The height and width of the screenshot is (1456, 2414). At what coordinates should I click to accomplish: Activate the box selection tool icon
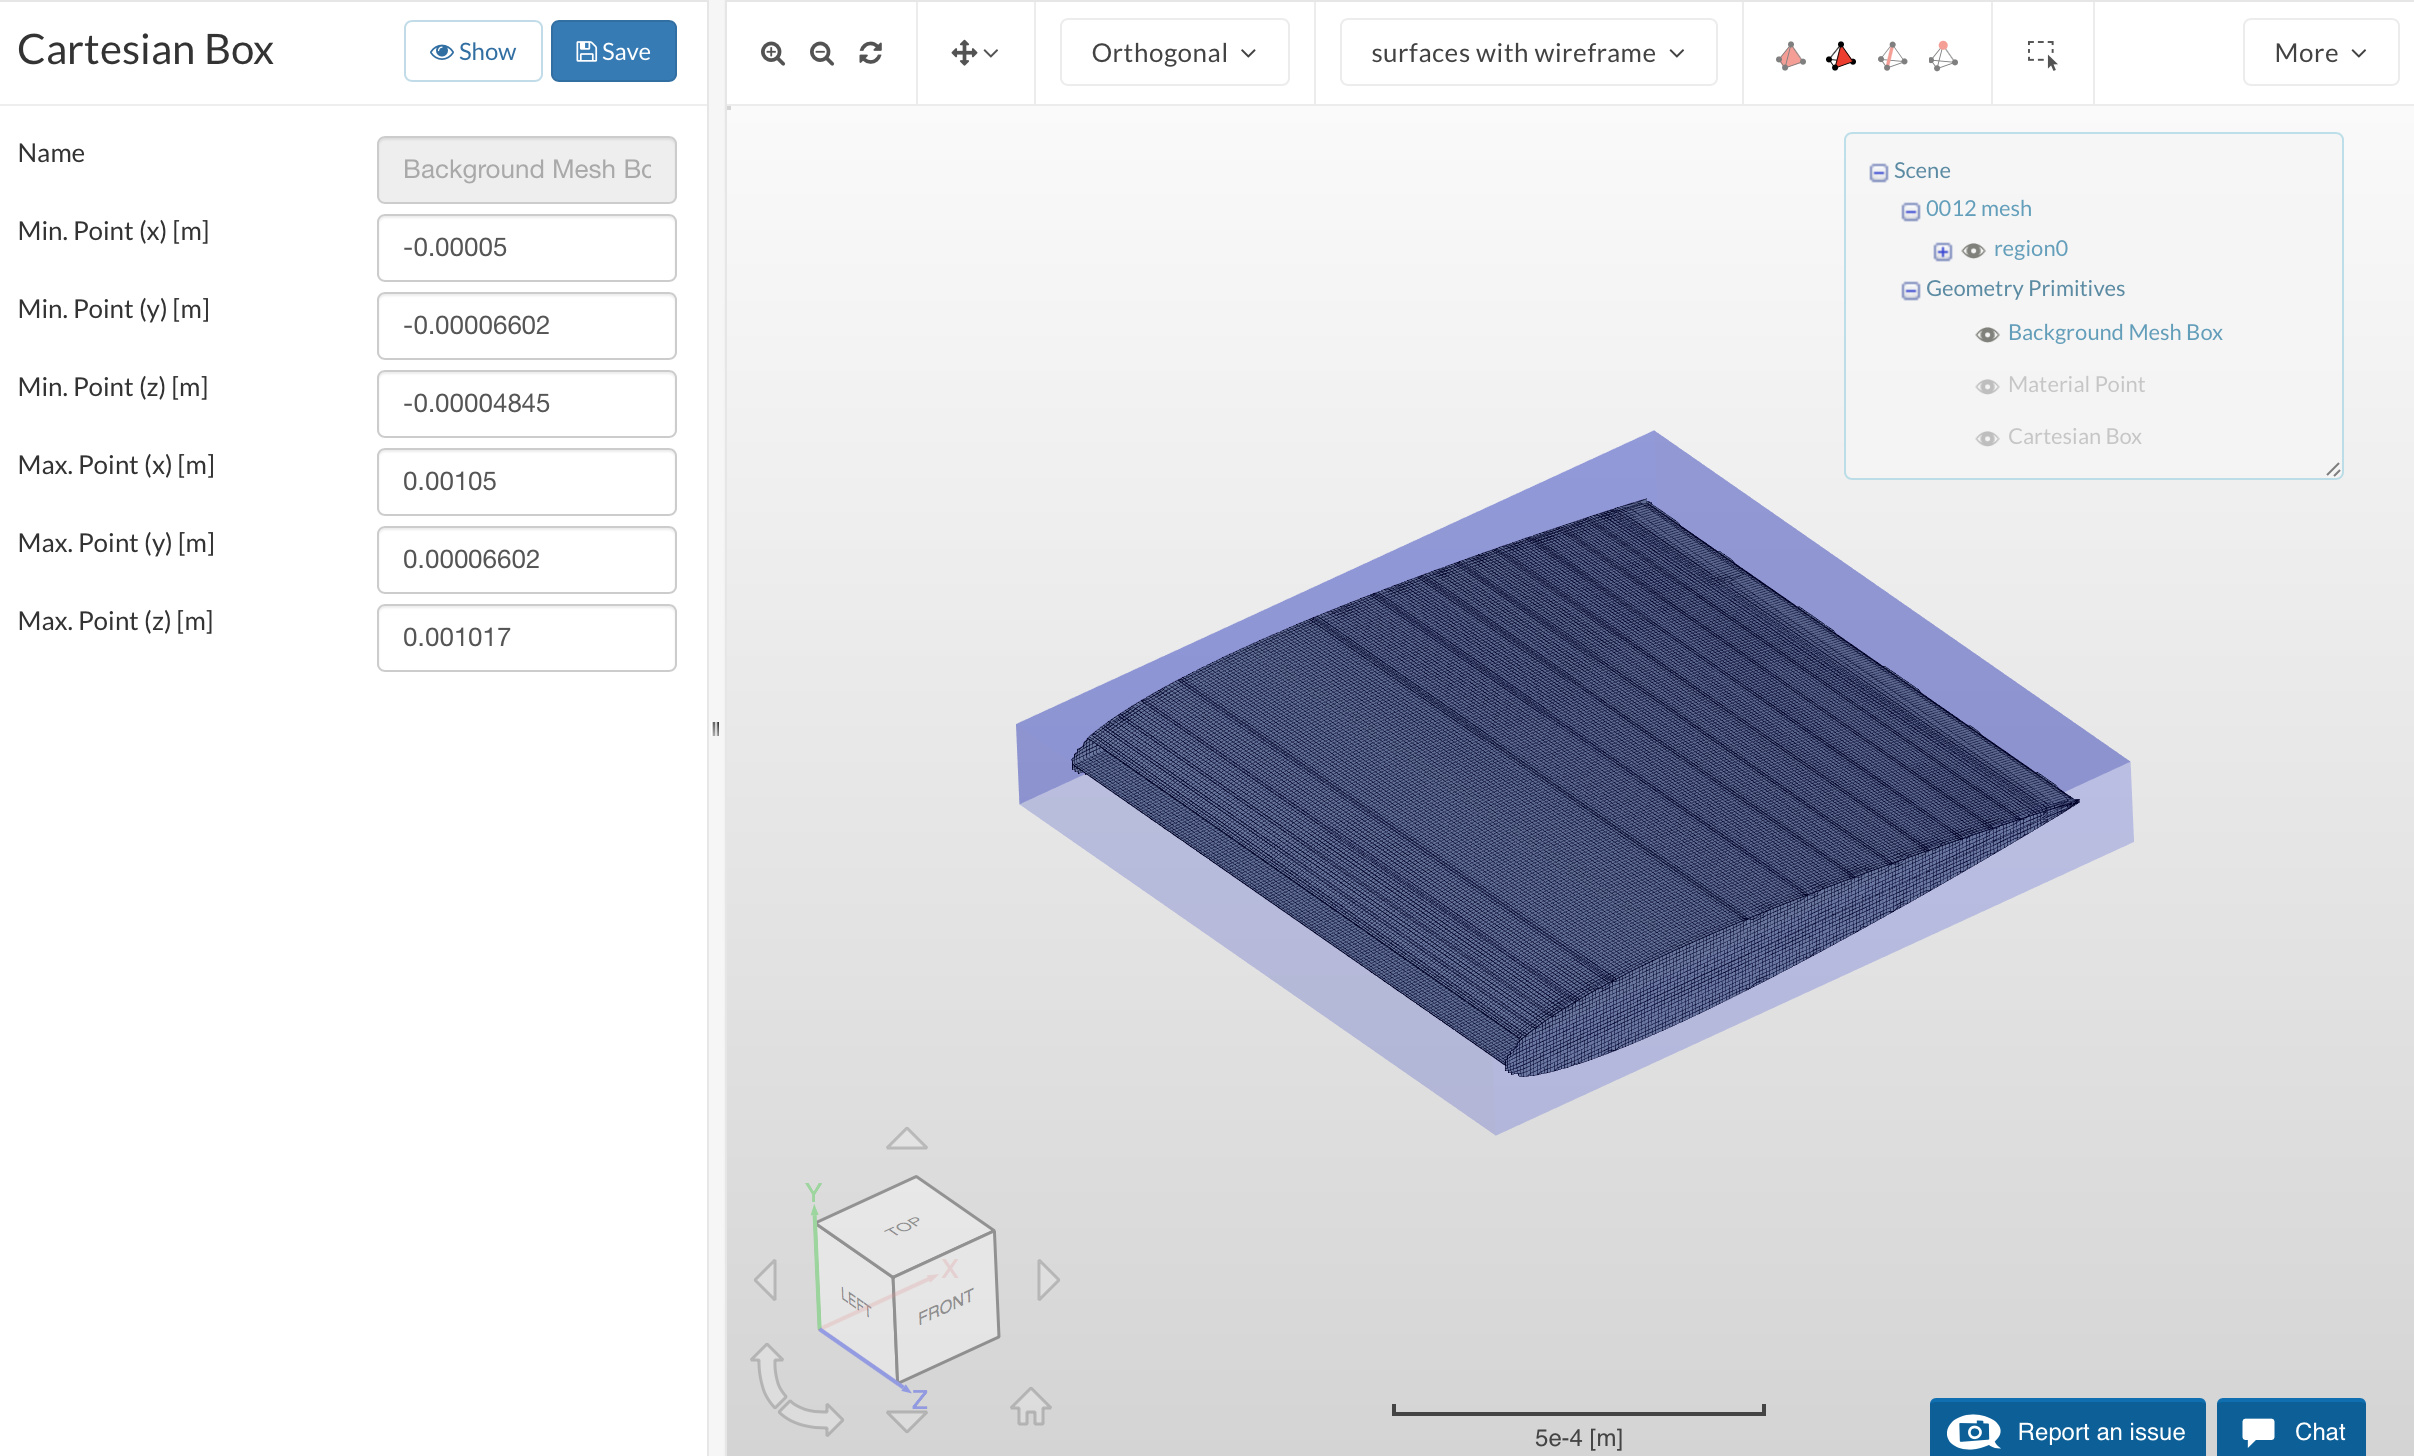point(2041,54)
